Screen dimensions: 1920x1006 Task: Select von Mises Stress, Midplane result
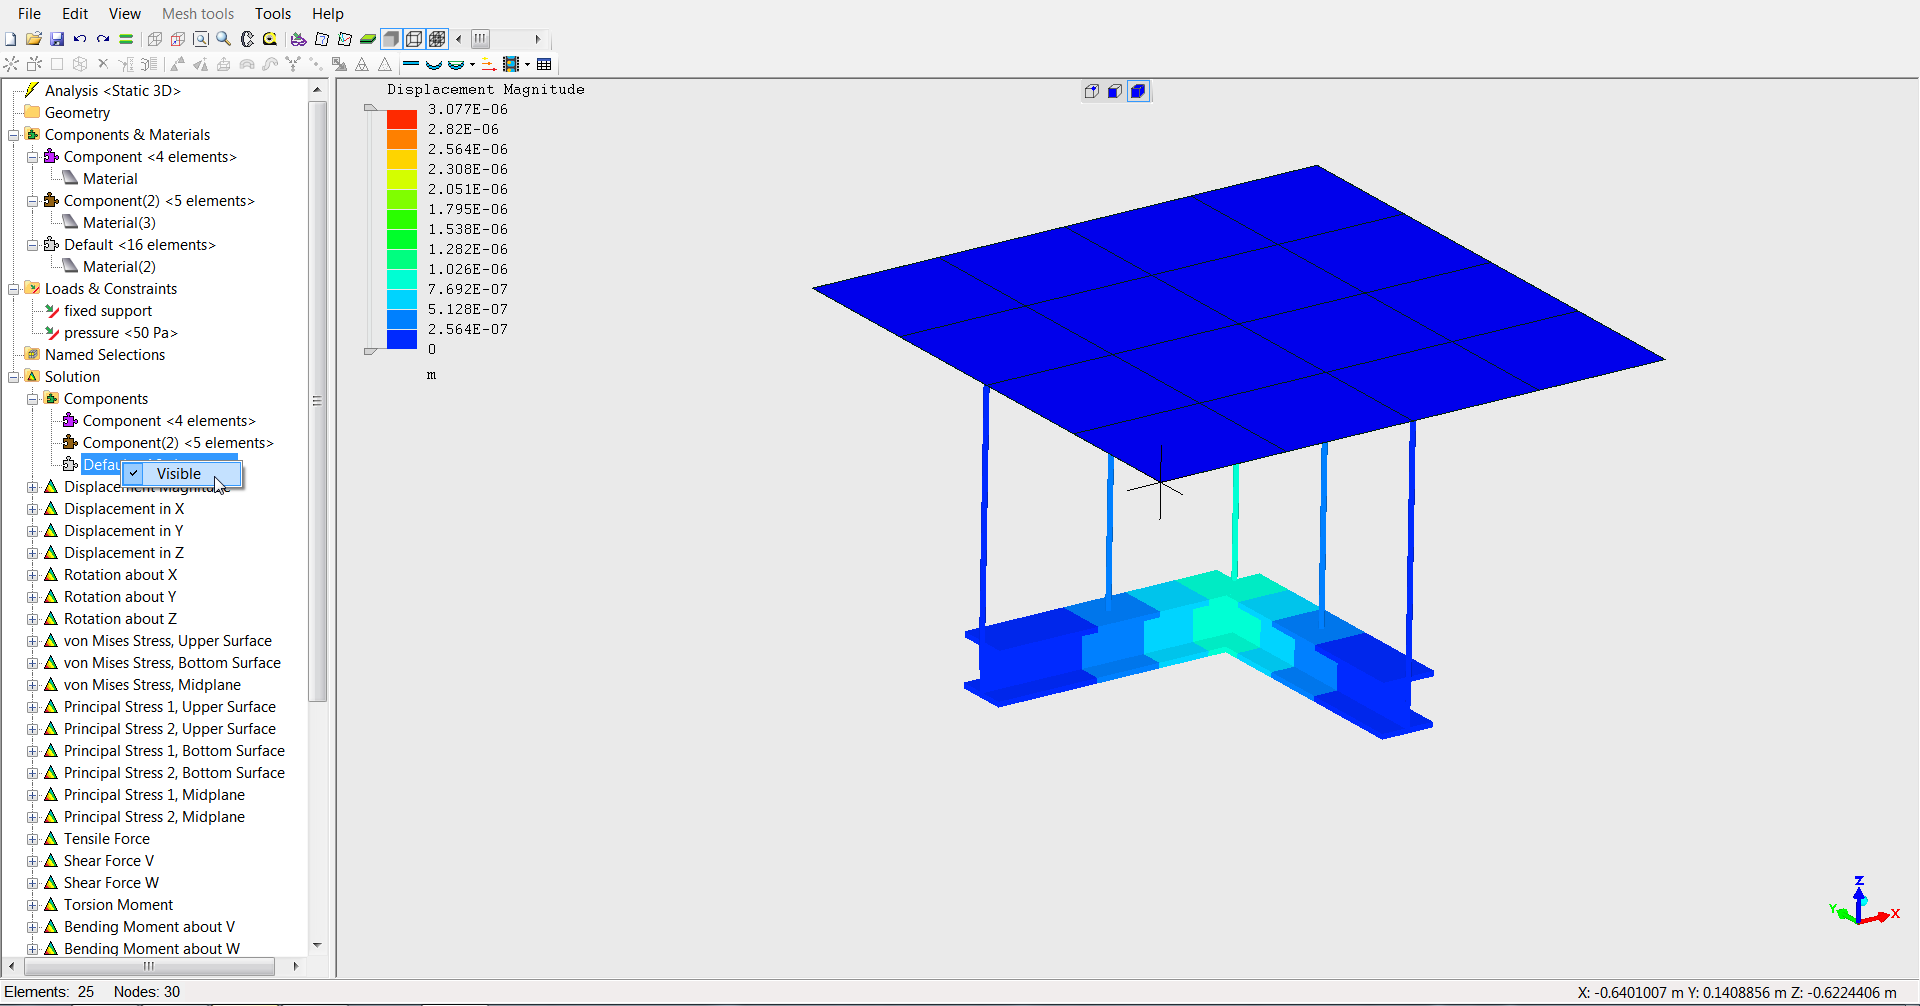(152, 685)
